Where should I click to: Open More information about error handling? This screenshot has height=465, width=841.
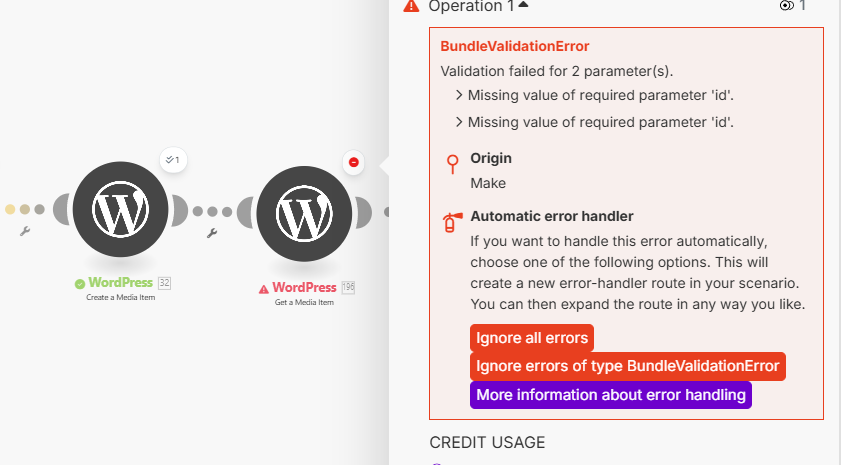(x=610, y=395)
